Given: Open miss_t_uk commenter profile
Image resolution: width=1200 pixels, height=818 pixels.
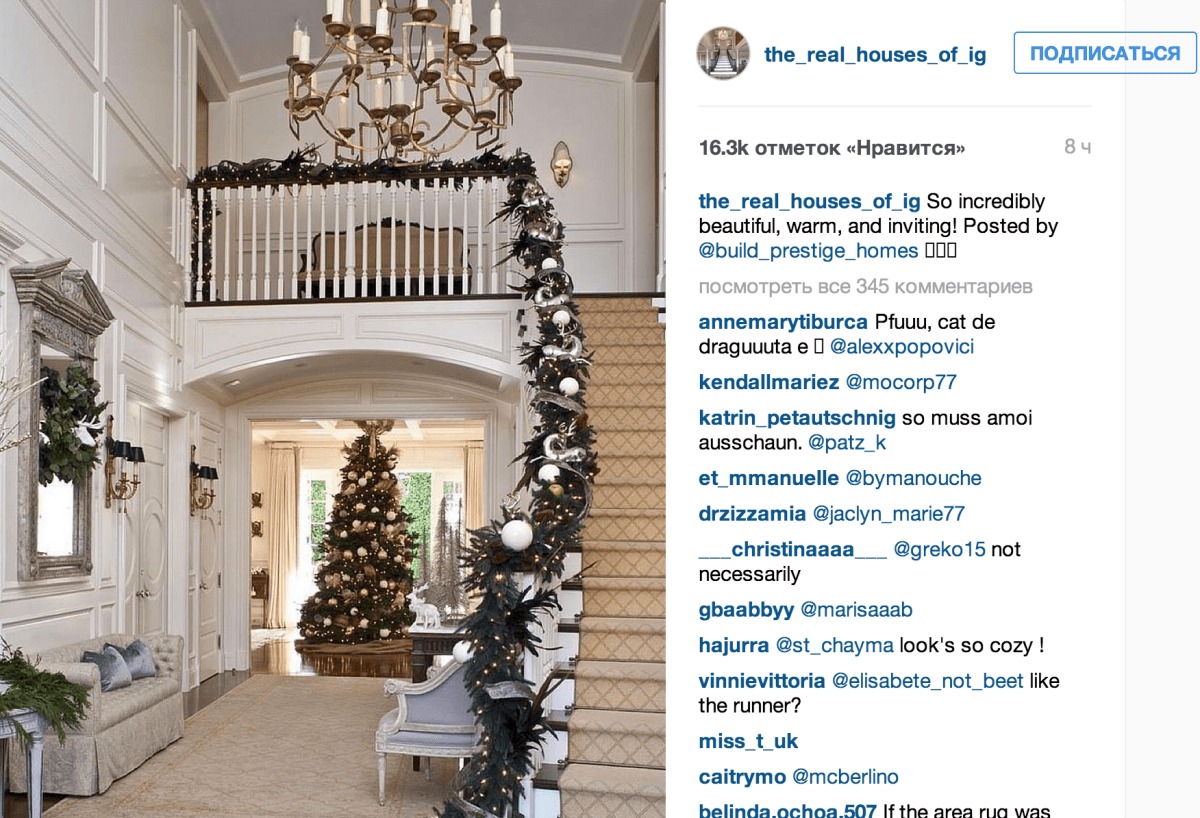Looking at the screenshot, I should click(x=748, y=742).
